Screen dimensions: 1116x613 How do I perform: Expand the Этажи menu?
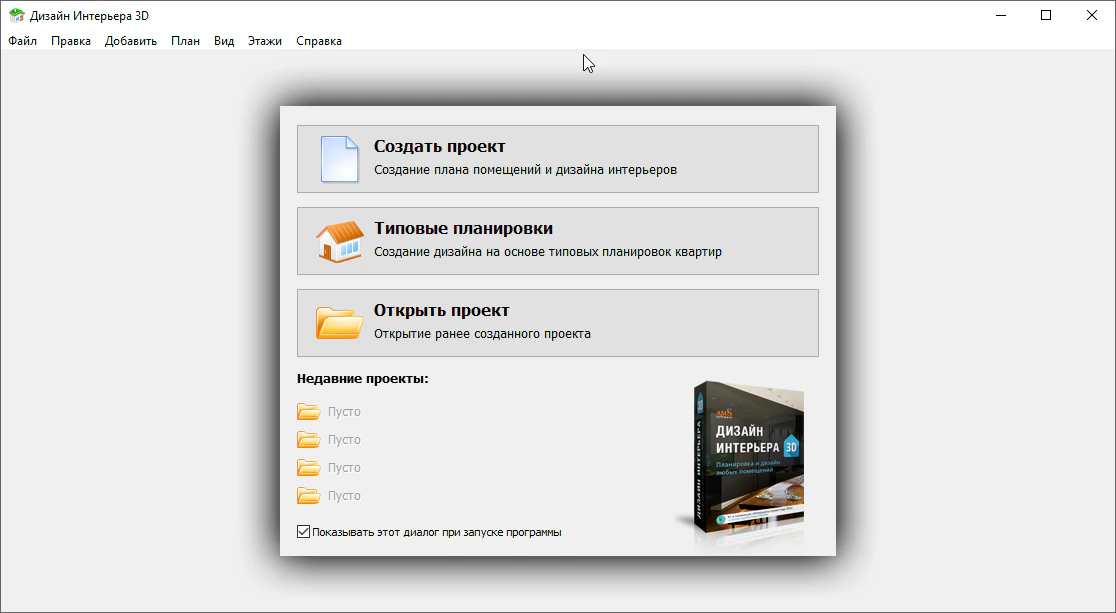coord(265,41)
